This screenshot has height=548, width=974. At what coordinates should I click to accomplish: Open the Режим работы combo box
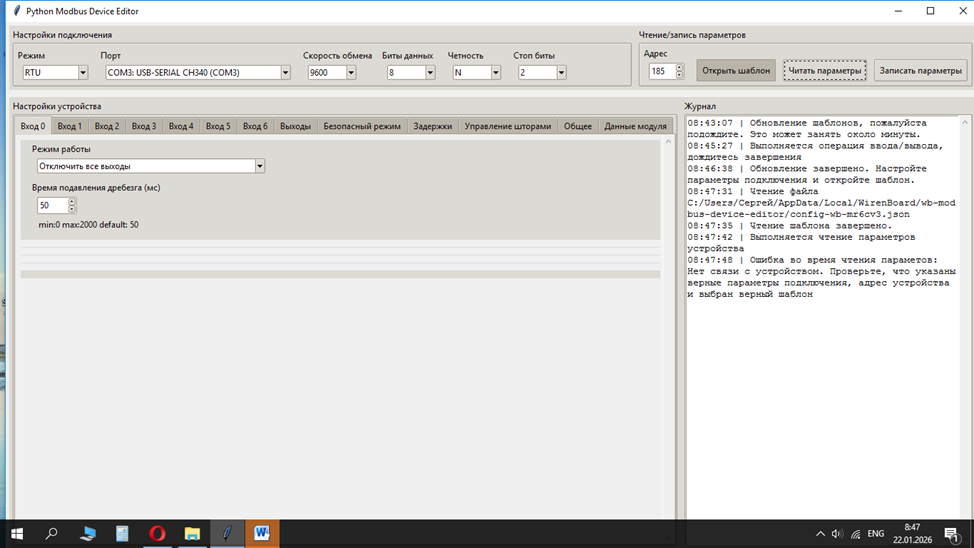[x=259, y=166]
